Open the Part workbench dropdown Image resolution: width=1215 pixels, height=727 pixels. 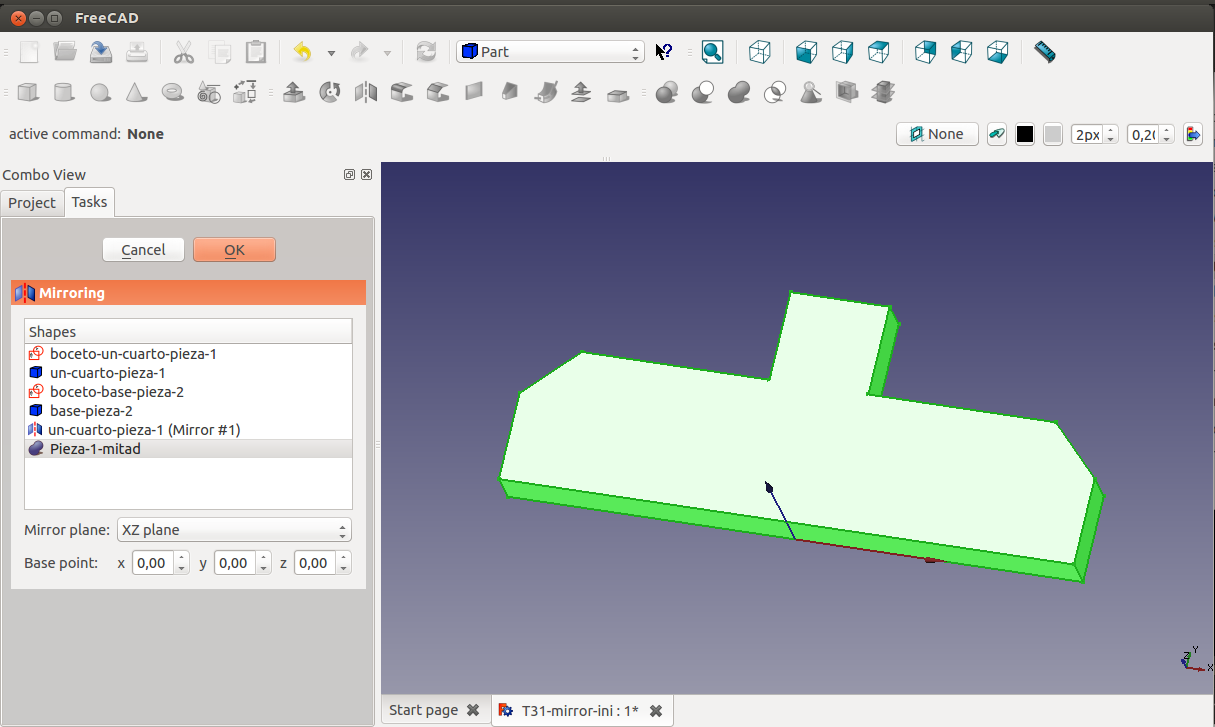point(550,52)
